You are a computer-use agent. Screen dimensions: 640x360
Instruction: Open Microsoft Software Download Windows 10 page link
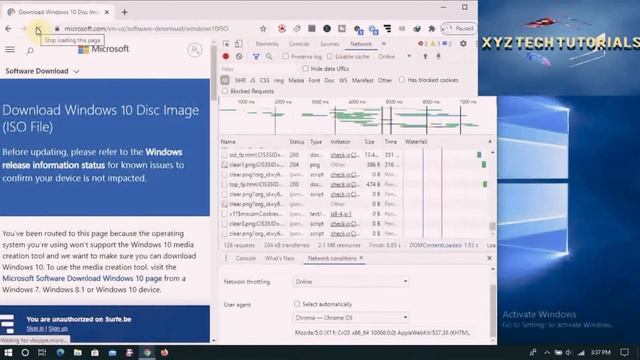coord(82,278)
